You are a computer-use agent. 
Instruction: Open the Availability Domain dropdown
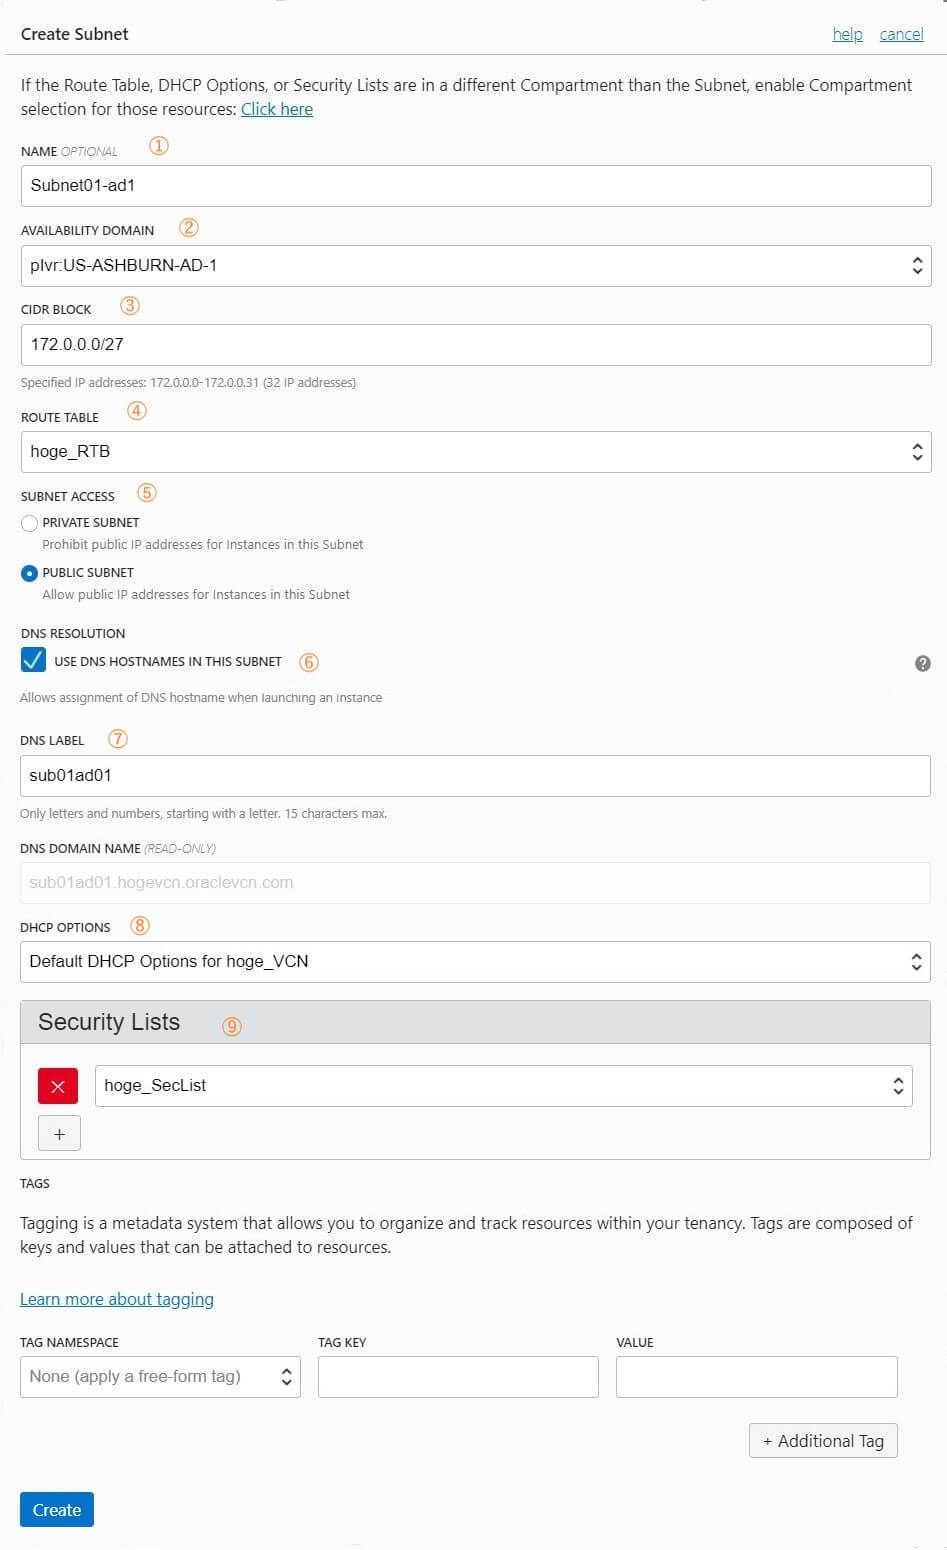(x=476, y=266)
